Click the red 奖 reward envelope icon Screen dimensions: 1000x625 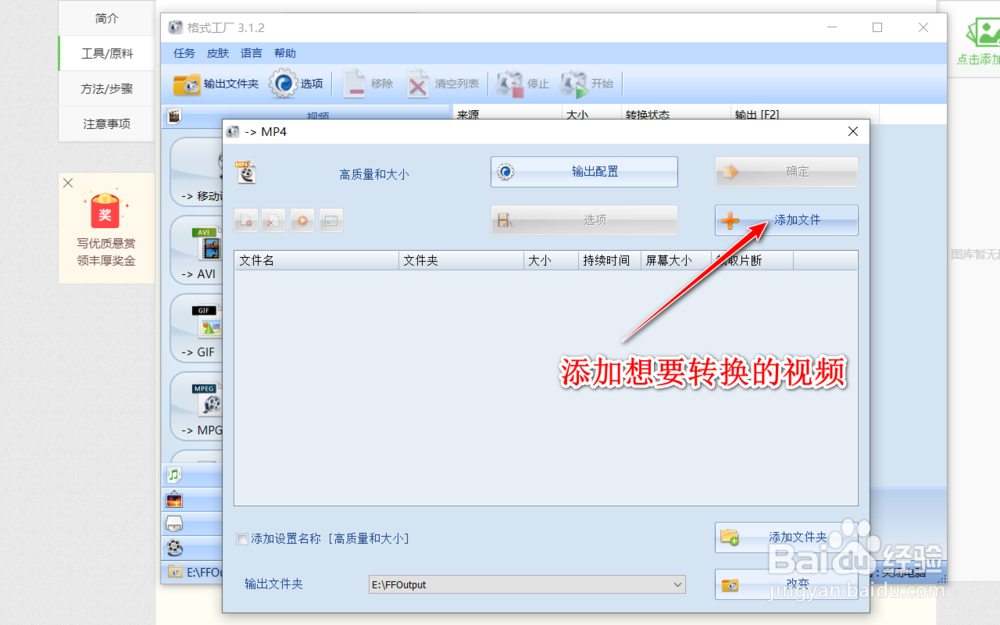[x=105, y=211]
